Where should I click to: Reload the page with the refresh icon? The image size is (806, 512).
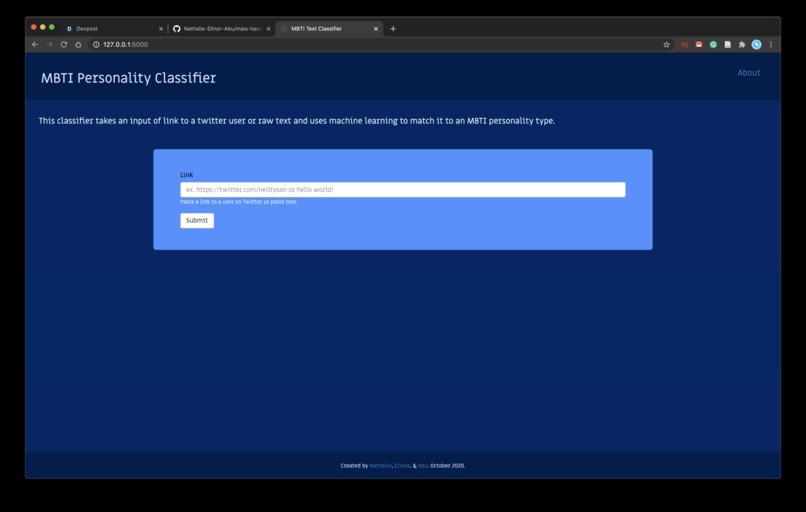(64, 45)
